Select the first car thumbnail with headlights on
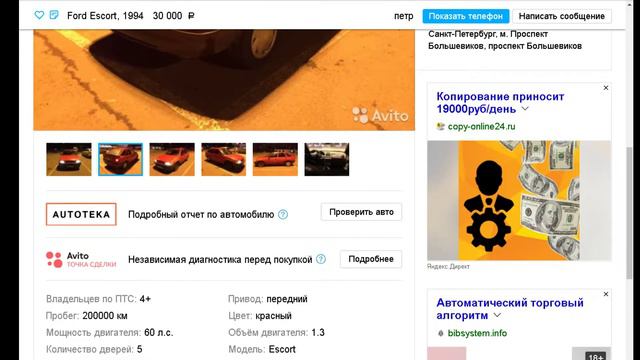 [x=69, y=160]
